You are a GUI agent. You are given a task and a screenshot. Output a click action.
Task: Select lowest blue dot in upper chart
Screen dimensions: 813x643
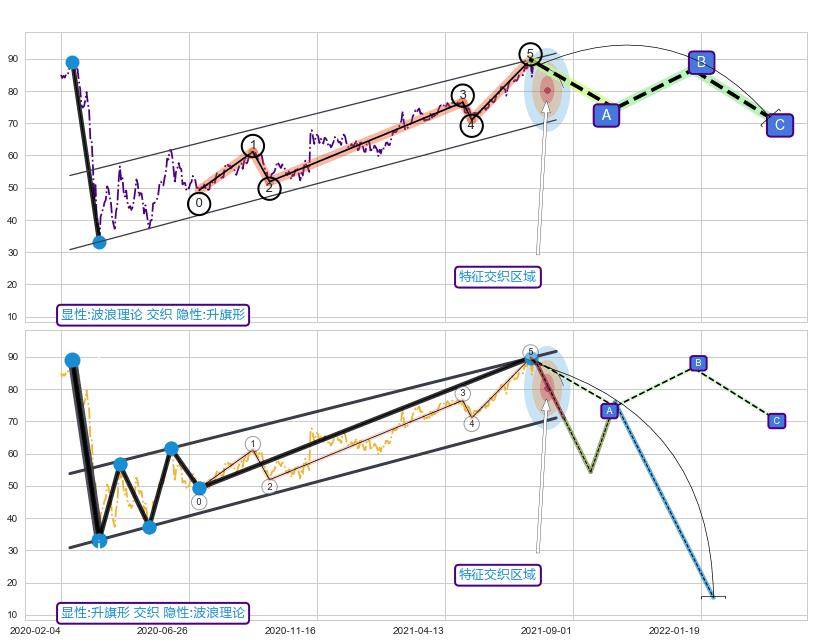pyautogui.click(x=99, y=242)
